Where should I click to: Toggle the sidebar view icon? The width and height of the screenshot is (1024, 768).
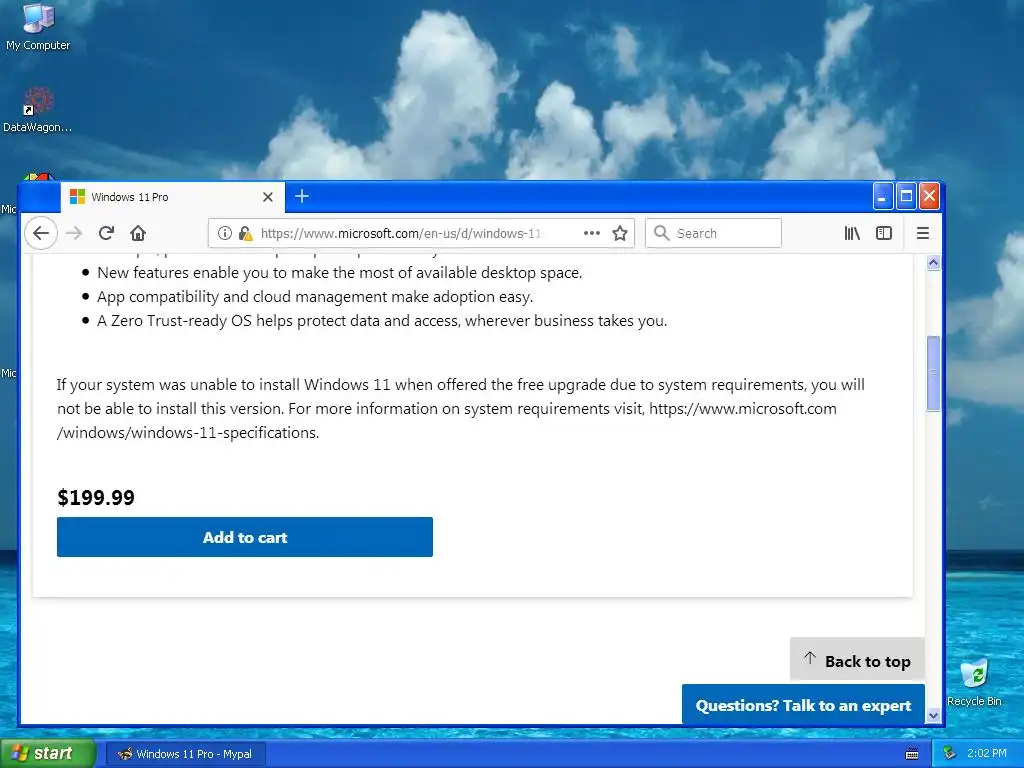(x=884, y=233)
